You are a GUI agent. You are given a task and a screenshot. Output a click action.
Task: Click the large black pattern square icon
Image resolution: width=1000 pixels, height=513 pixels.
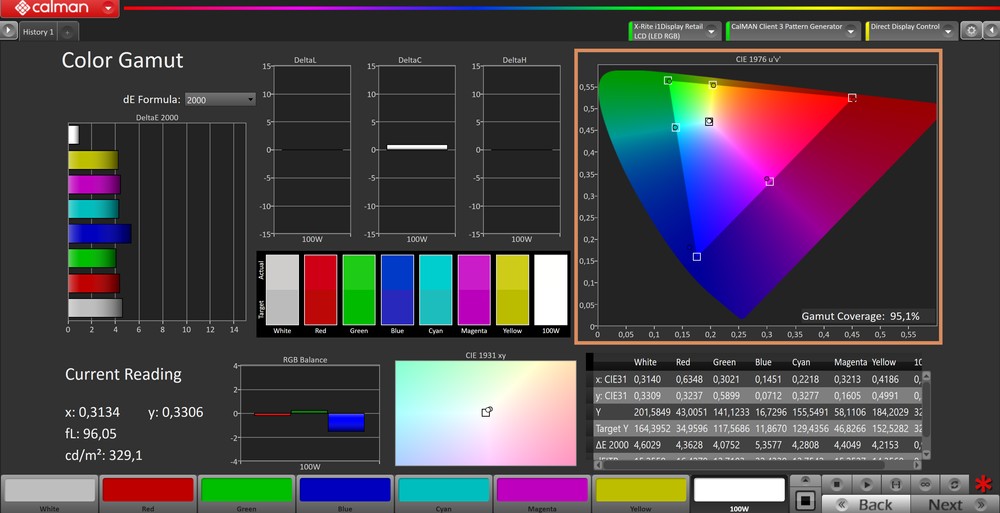point(806,499)
